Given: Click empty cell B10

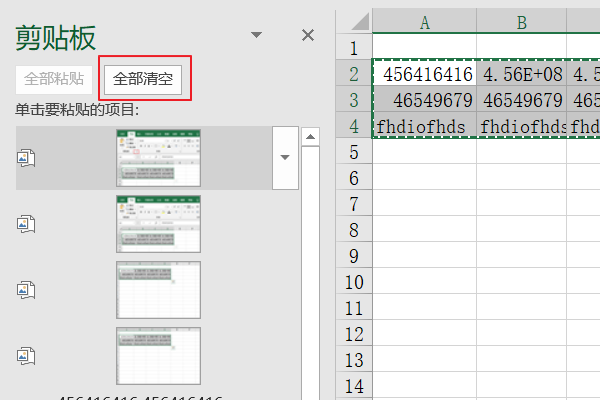Looking at the screenshot, I should click(522, 281).
